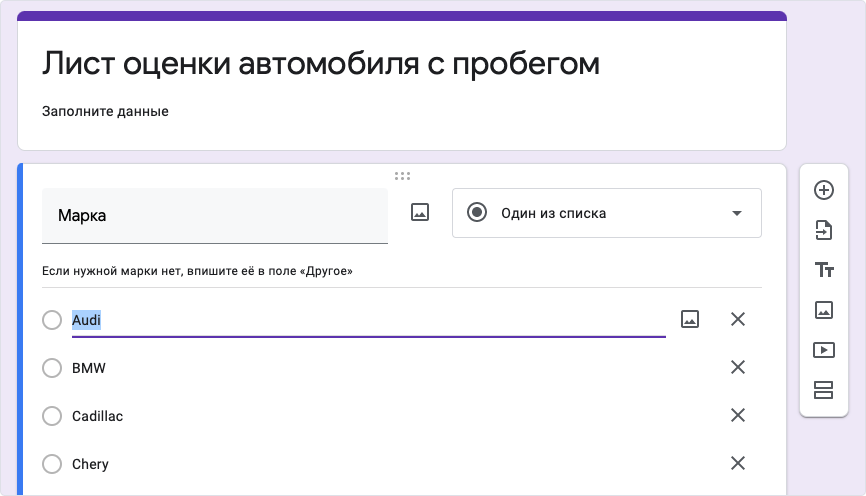Click the sidebar Add image icon
The height and width of the screenshot is (496, 866).
(x=823, y=310)
